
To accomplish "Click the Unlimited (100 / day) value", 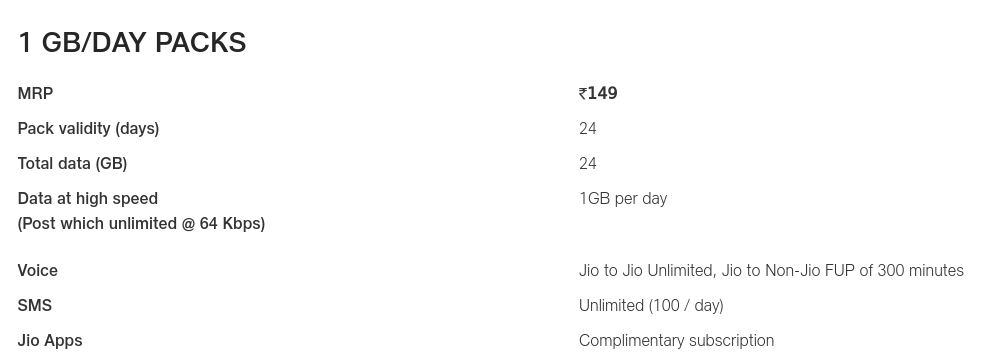I will pyautogui.click(x=652, y=305).
